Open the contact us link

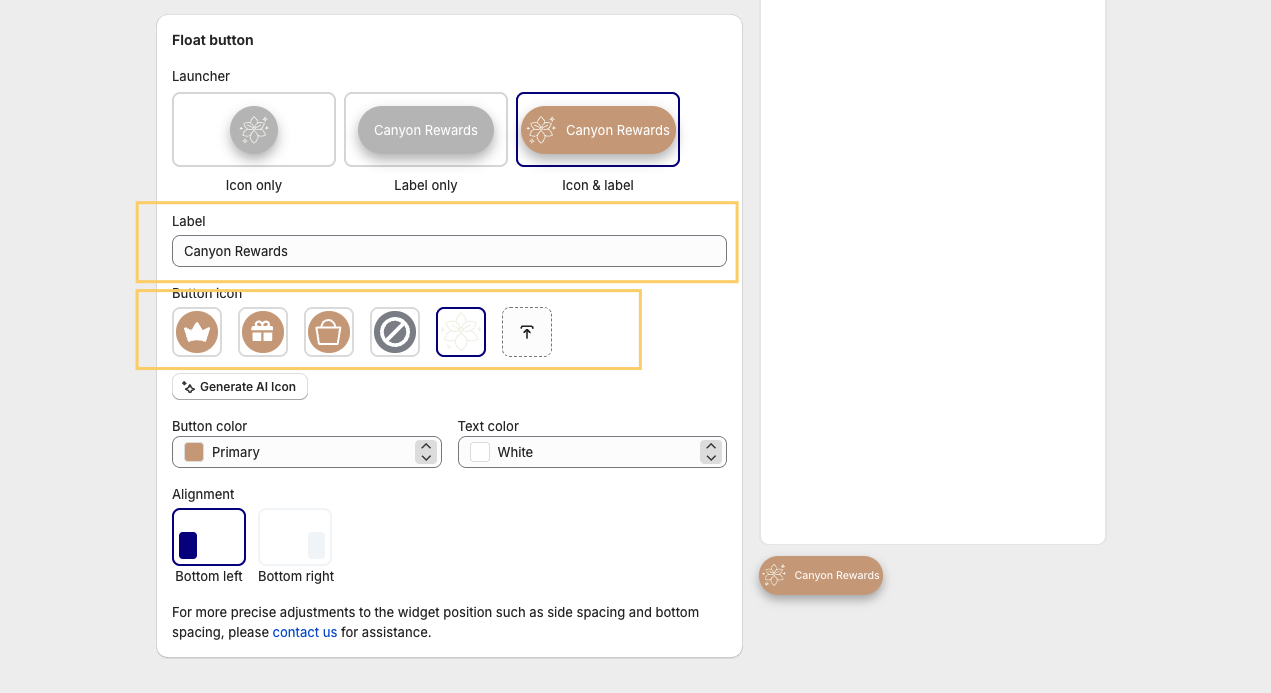coord(305,632)
